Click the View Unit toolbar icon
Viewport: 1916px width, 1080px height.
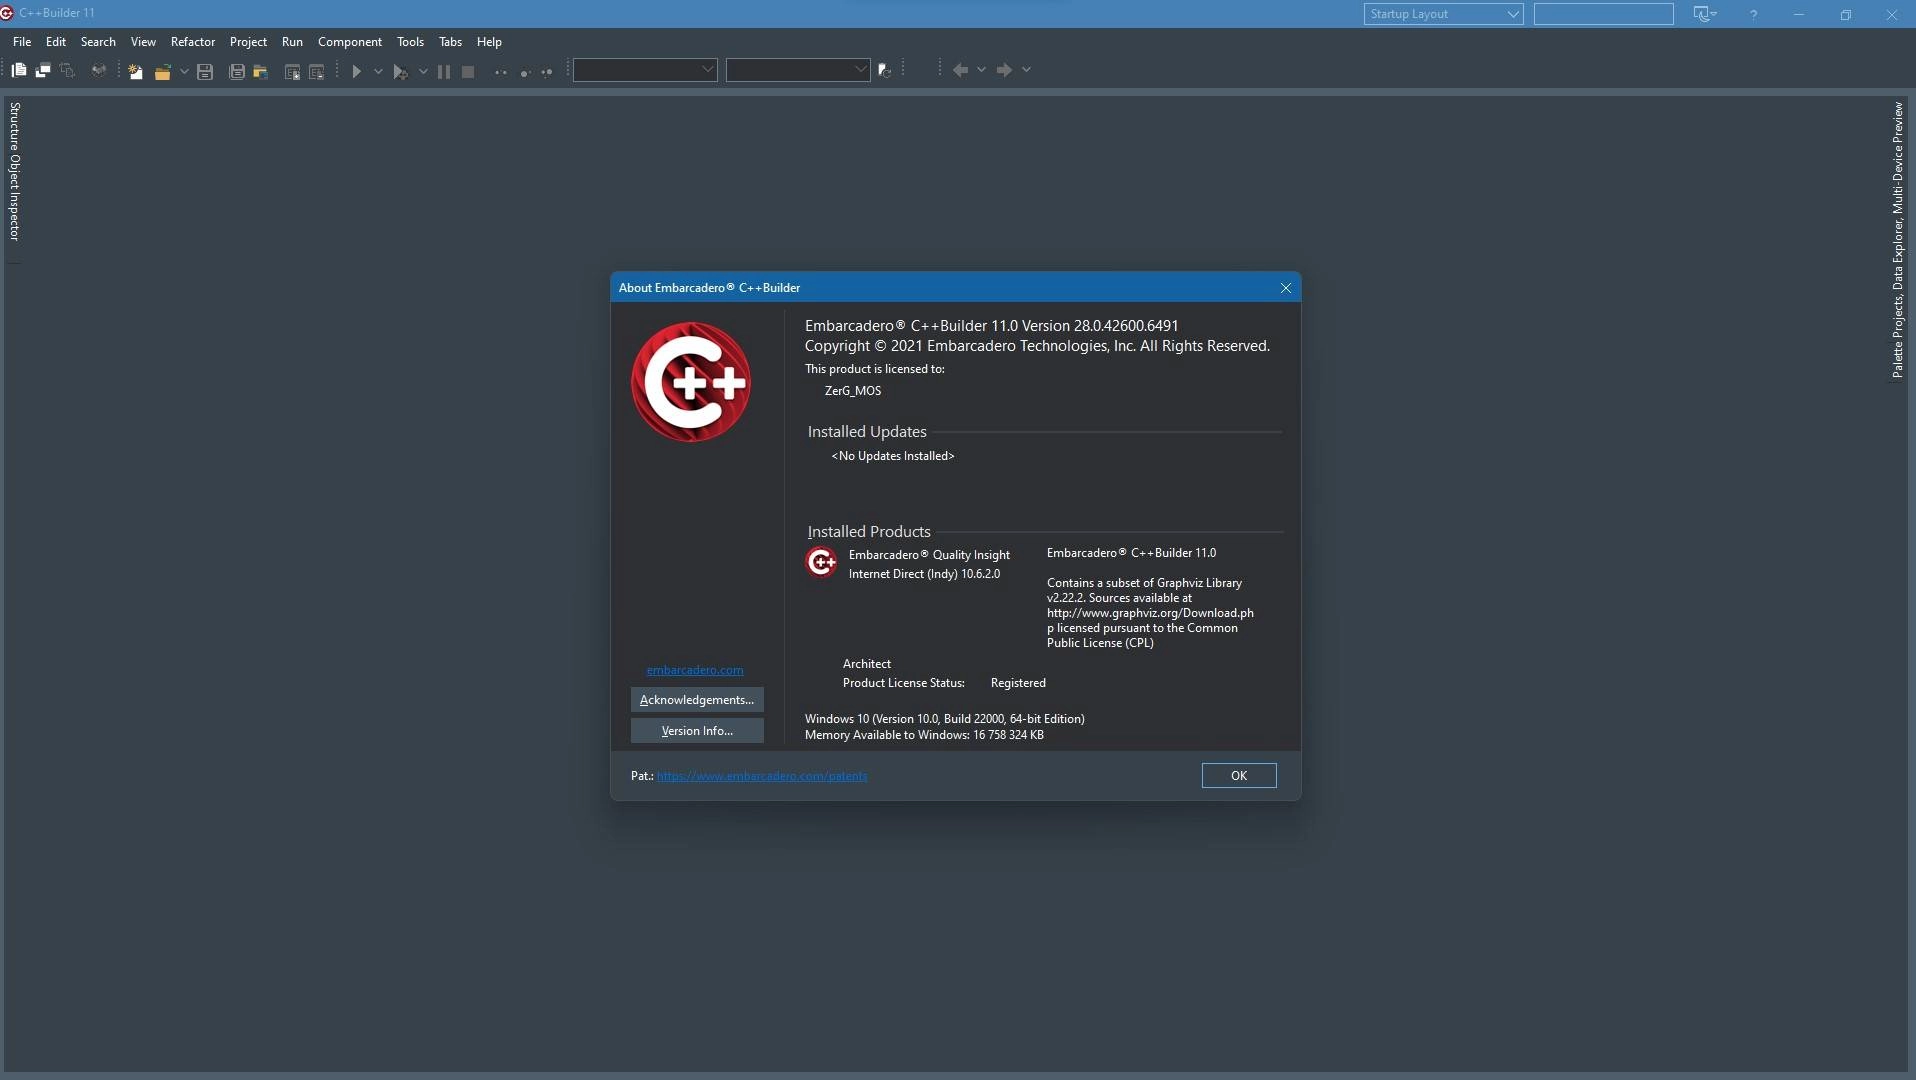(19, 70)
